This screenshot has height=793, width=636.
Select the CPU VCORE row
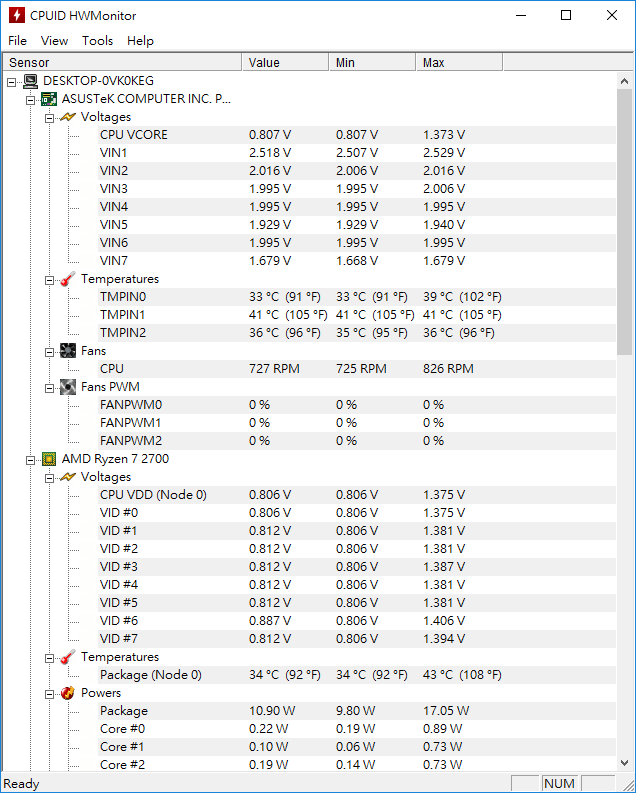click(x=357, y=135)
